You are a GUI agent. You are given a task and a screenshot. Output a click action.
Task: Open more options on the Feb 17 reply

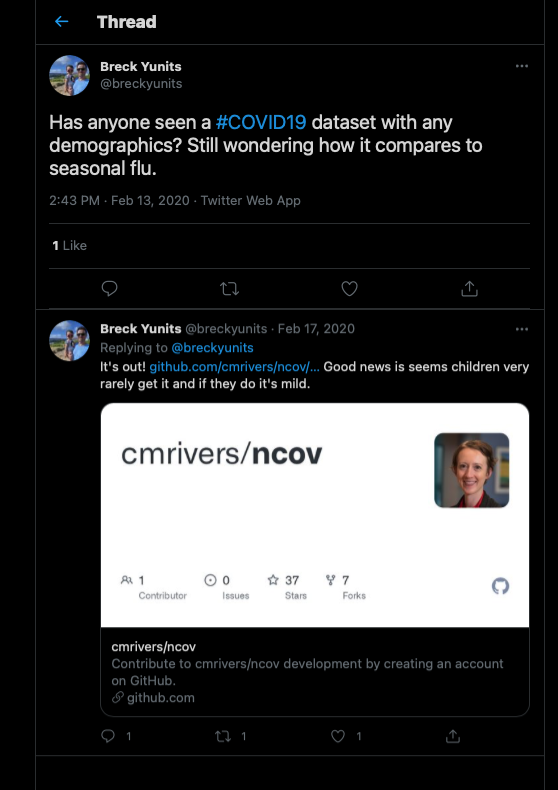522,329
